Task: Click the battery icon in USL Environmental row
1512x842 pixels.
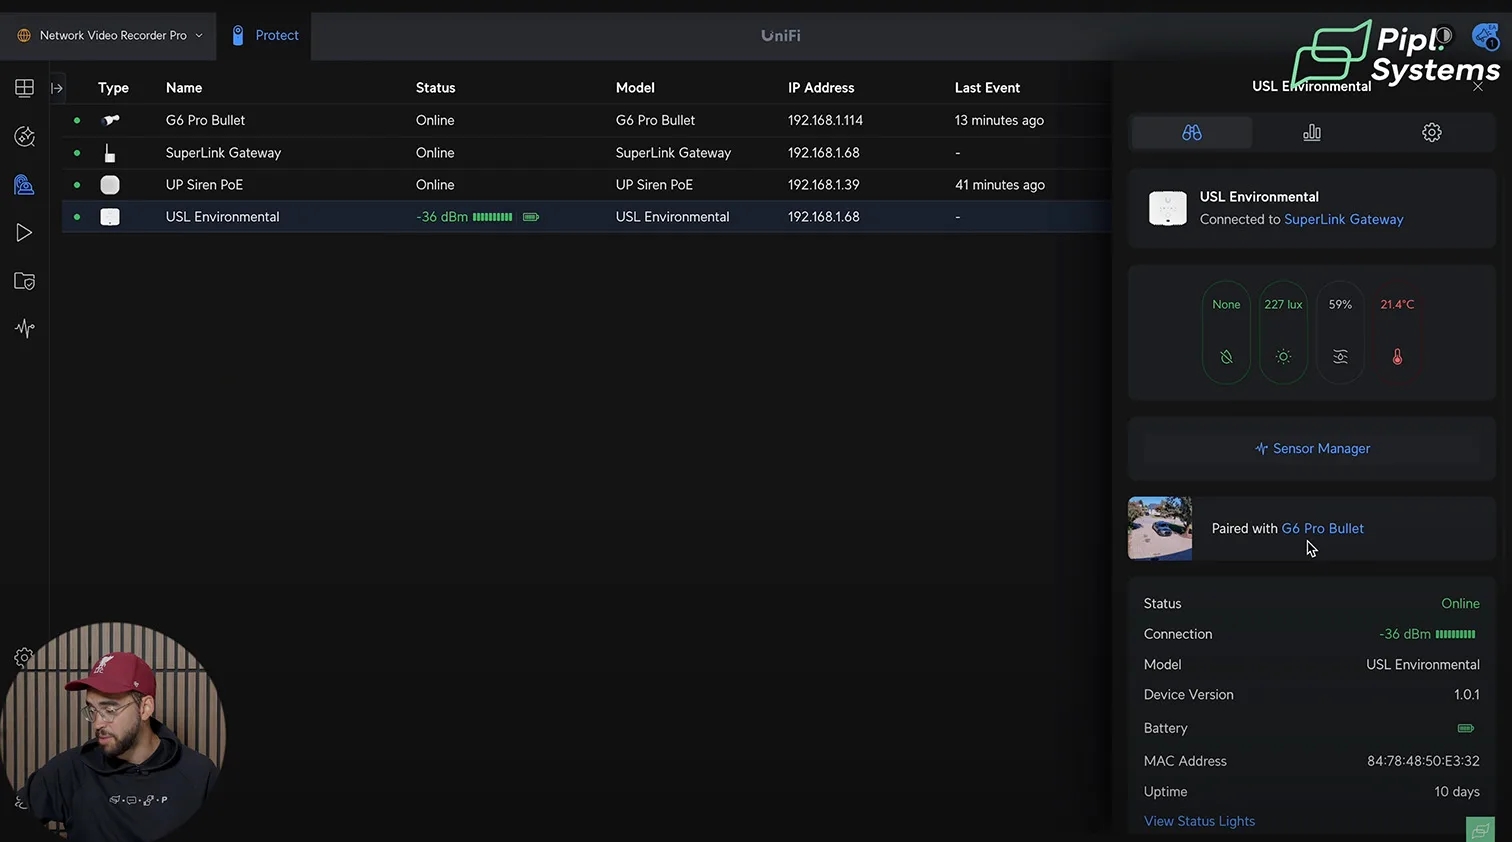Action: point(531,217)
